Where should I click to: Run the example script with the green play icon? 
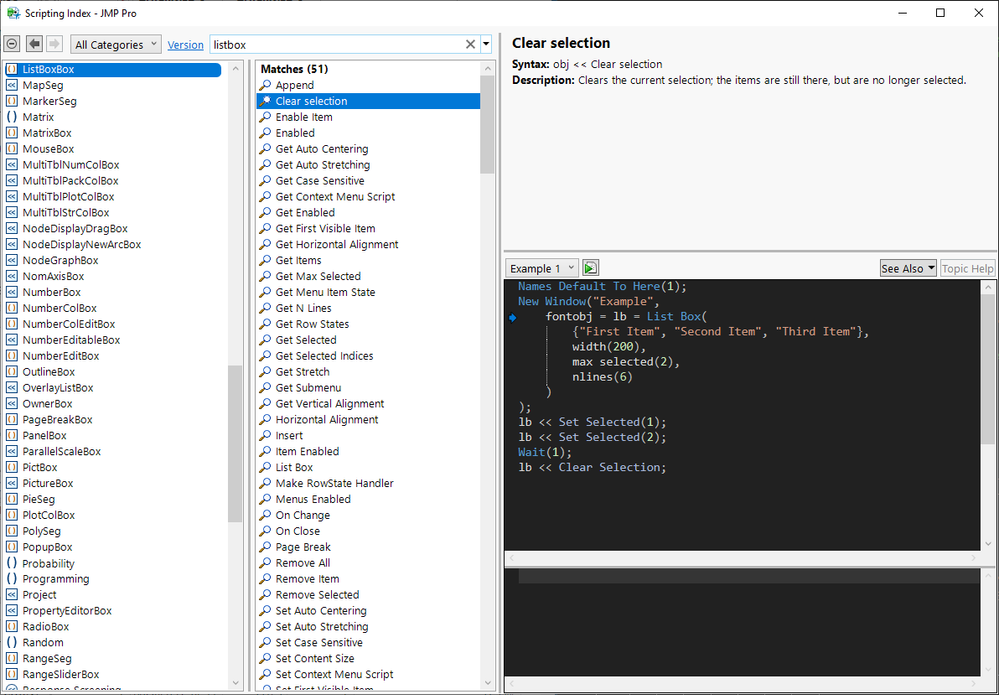[591, 268]
